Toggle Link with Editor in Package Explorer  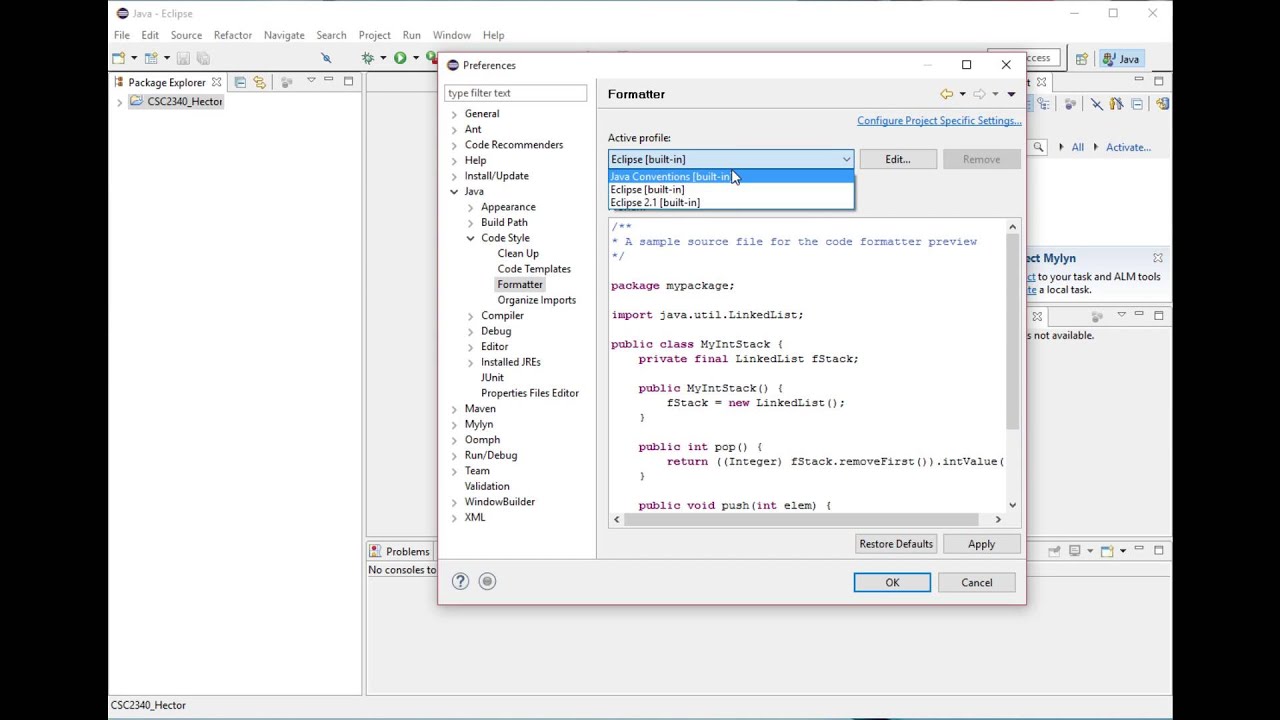click(260, 82)
